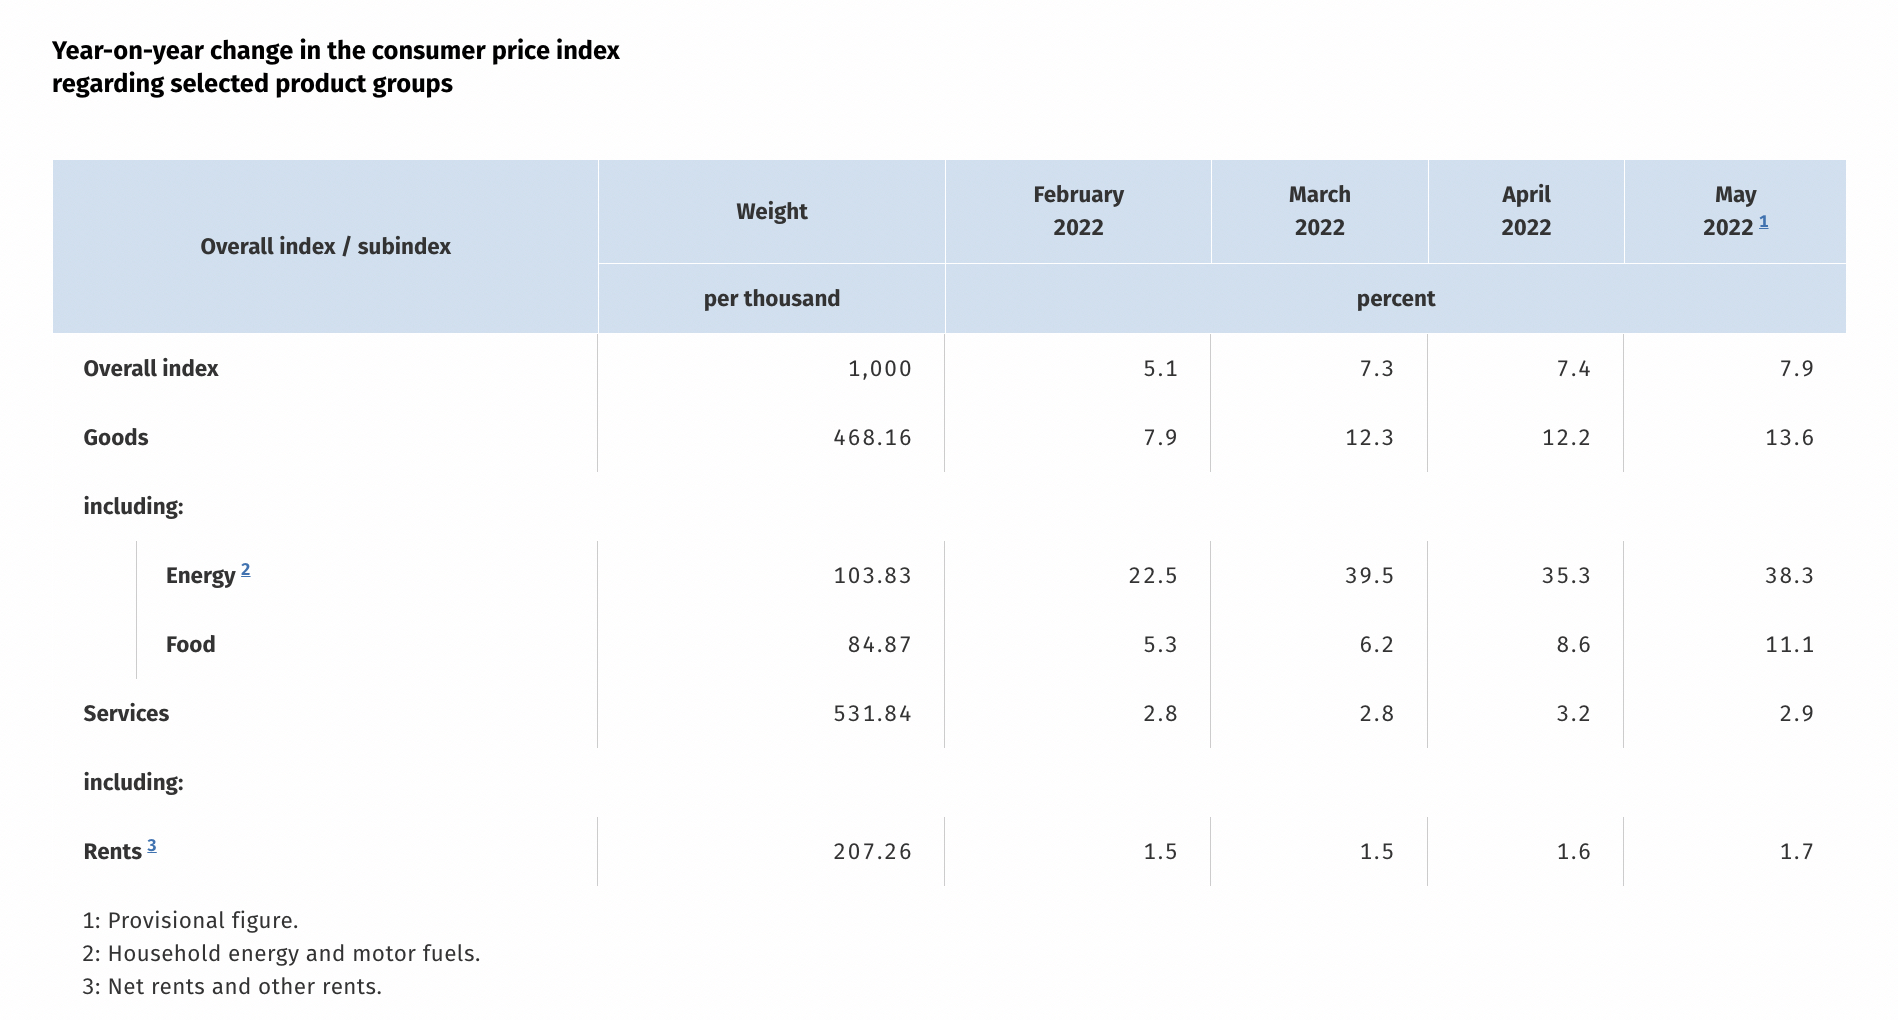Click the Services row label
The image size is (1898, 1020).
126,713
